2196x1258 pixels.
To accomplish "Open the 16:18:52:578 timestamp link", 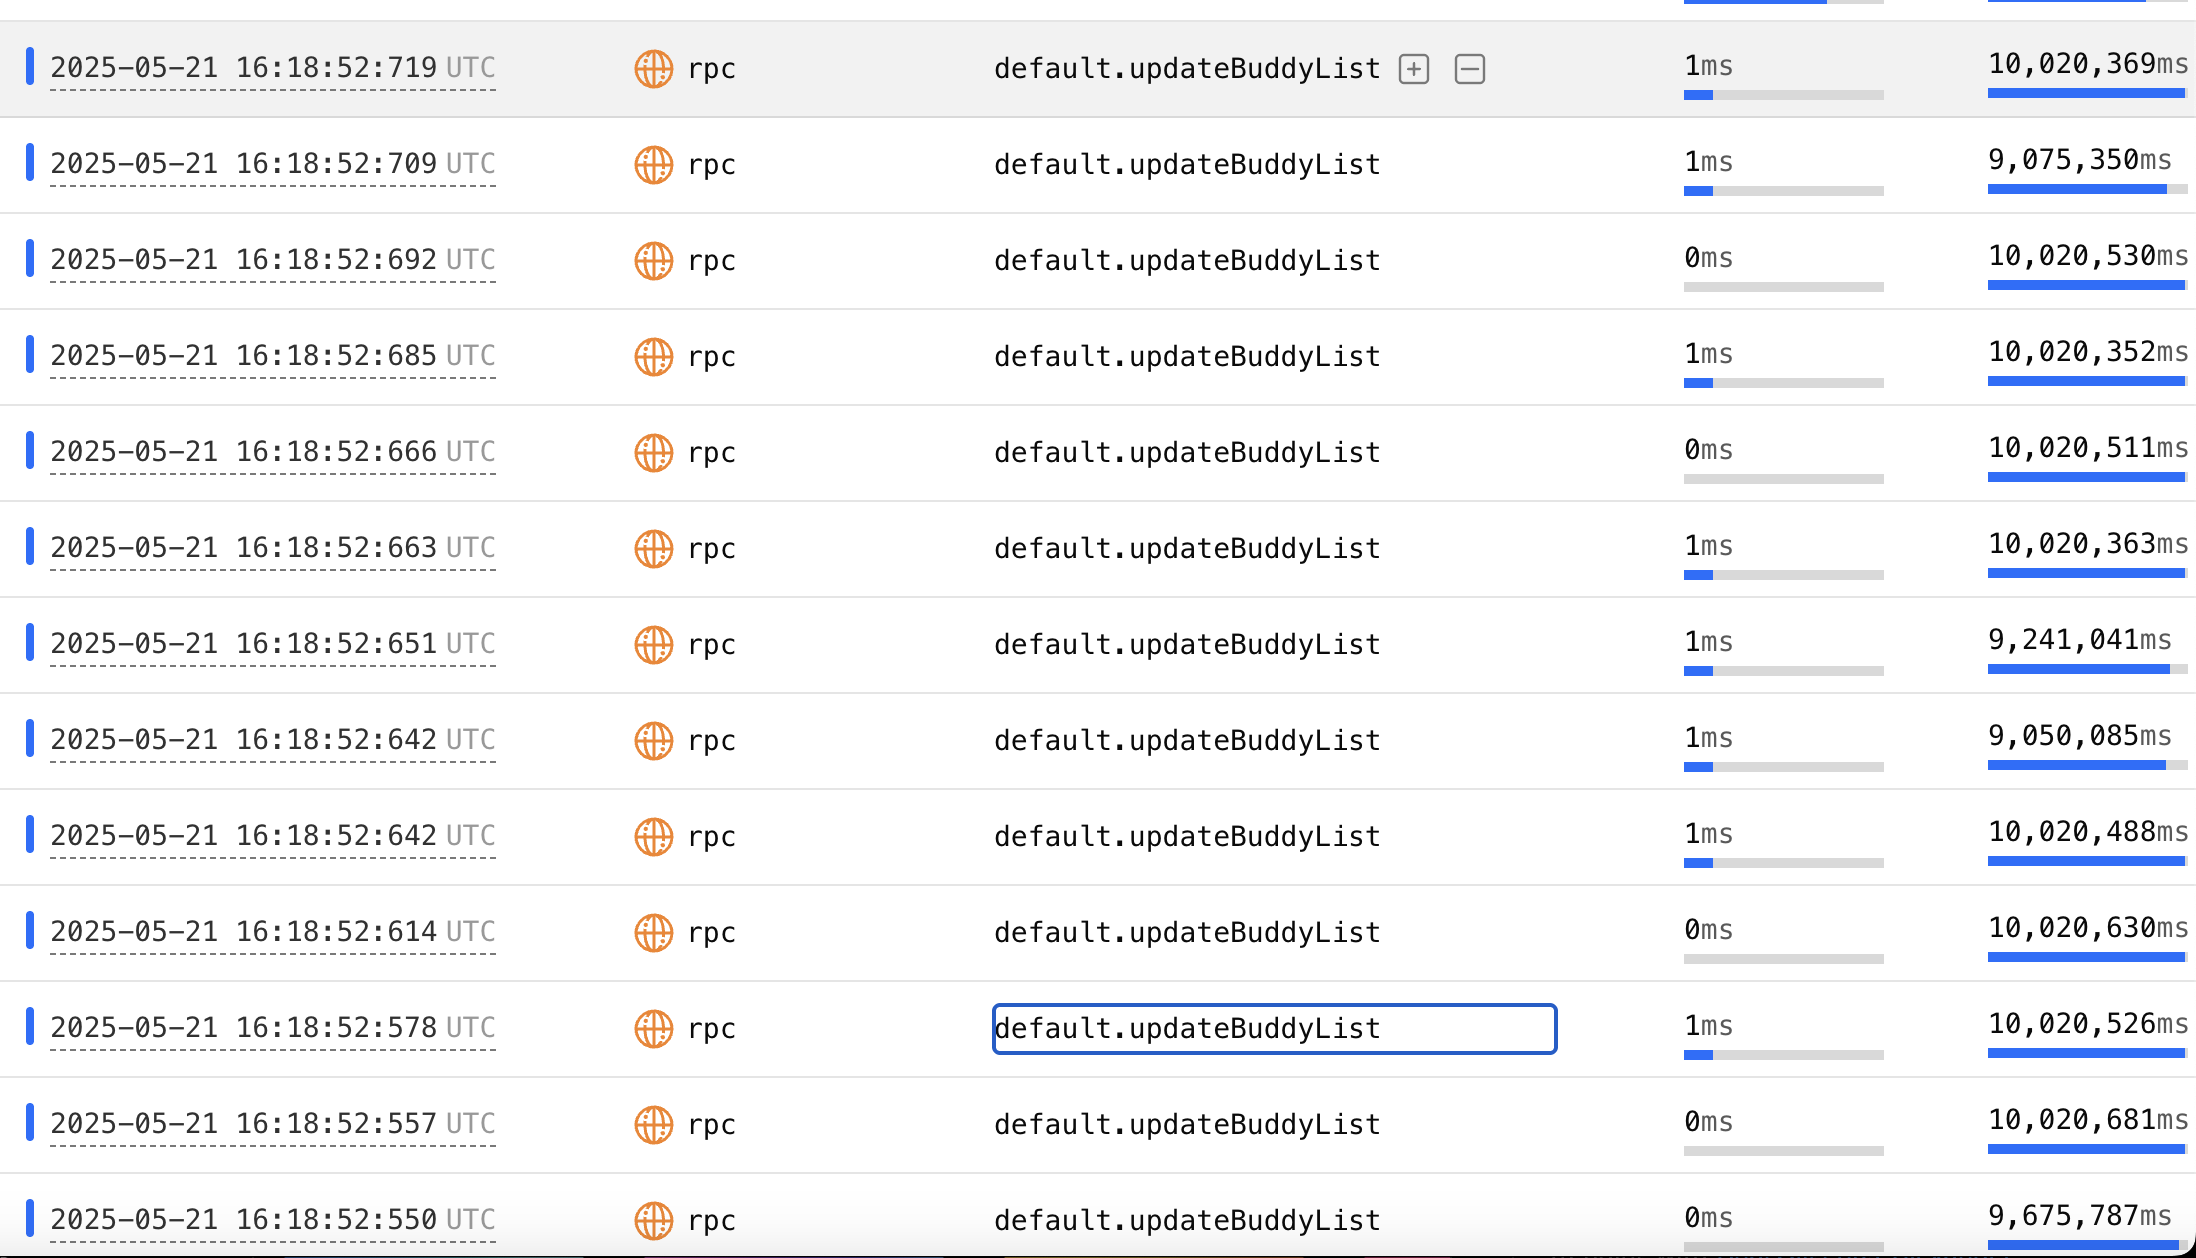I will [x=273, y=1027].
